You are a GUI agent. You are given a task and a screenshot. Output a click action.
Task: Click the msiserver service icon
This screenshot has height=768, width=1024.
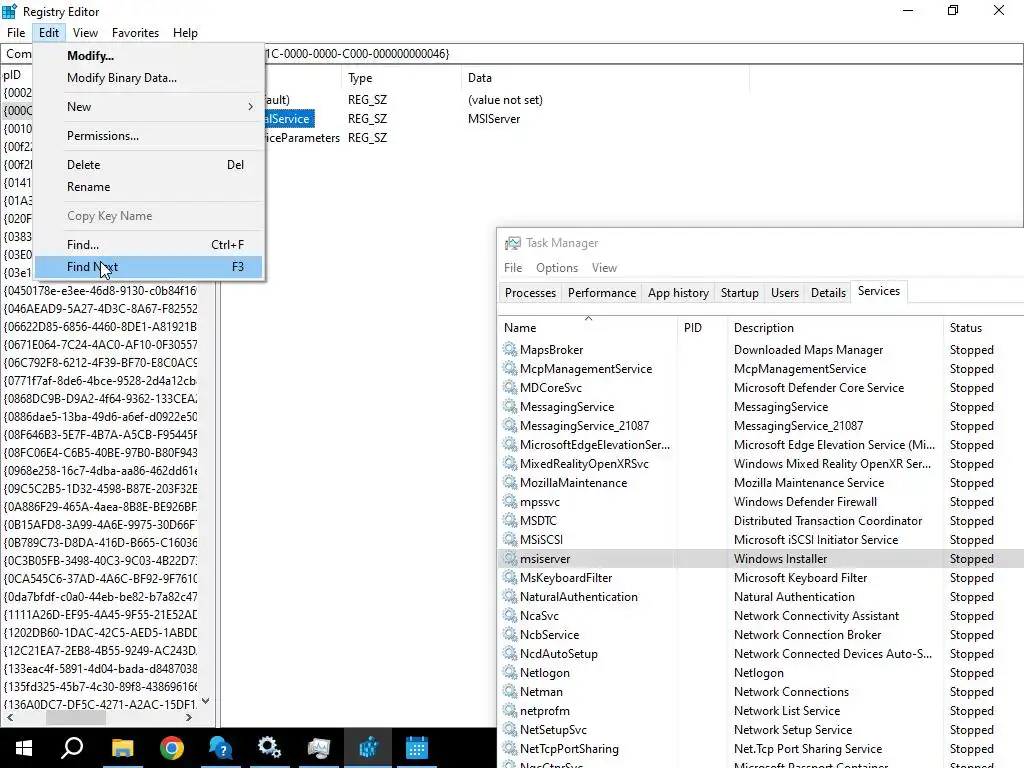tap(509, 558)
